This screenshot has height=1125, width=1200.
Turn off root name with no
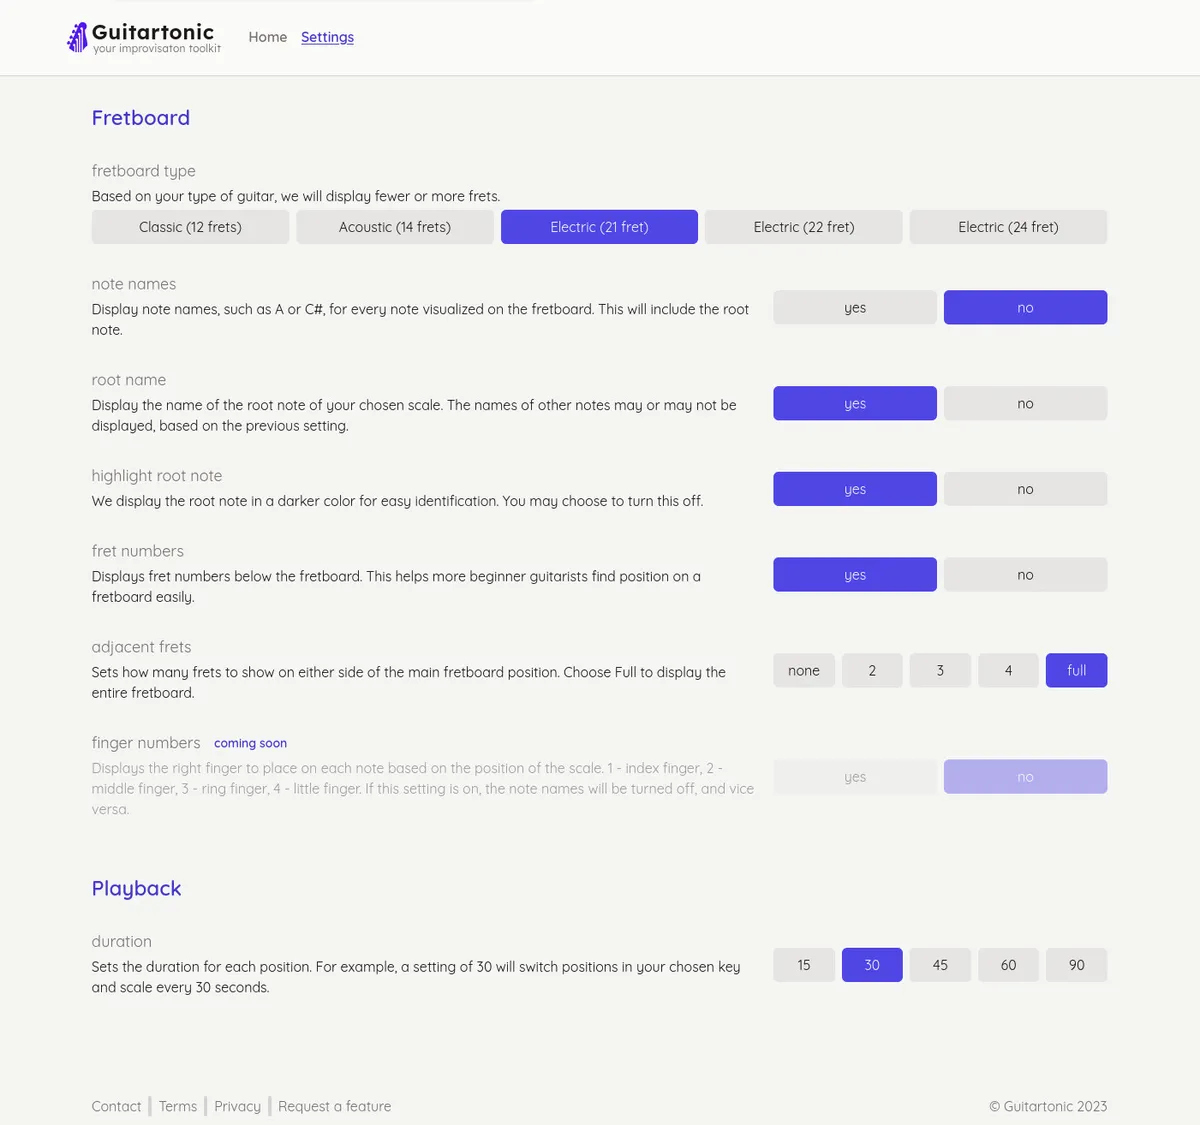click(1025, 403)
